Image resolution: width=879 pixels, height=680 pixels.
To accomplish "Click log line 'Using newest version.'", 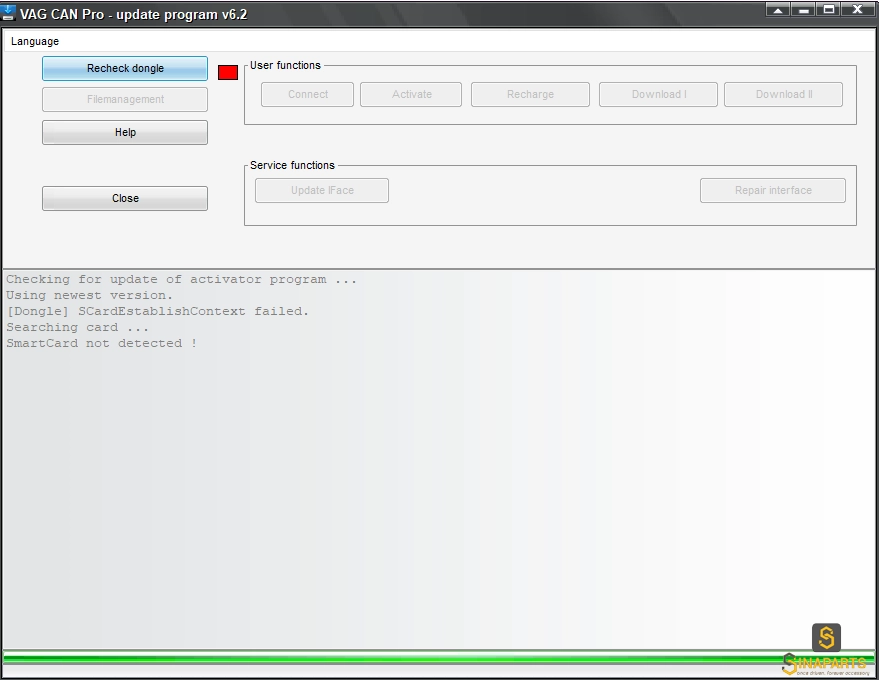I will pyautogui.click(x=90, y=295).
